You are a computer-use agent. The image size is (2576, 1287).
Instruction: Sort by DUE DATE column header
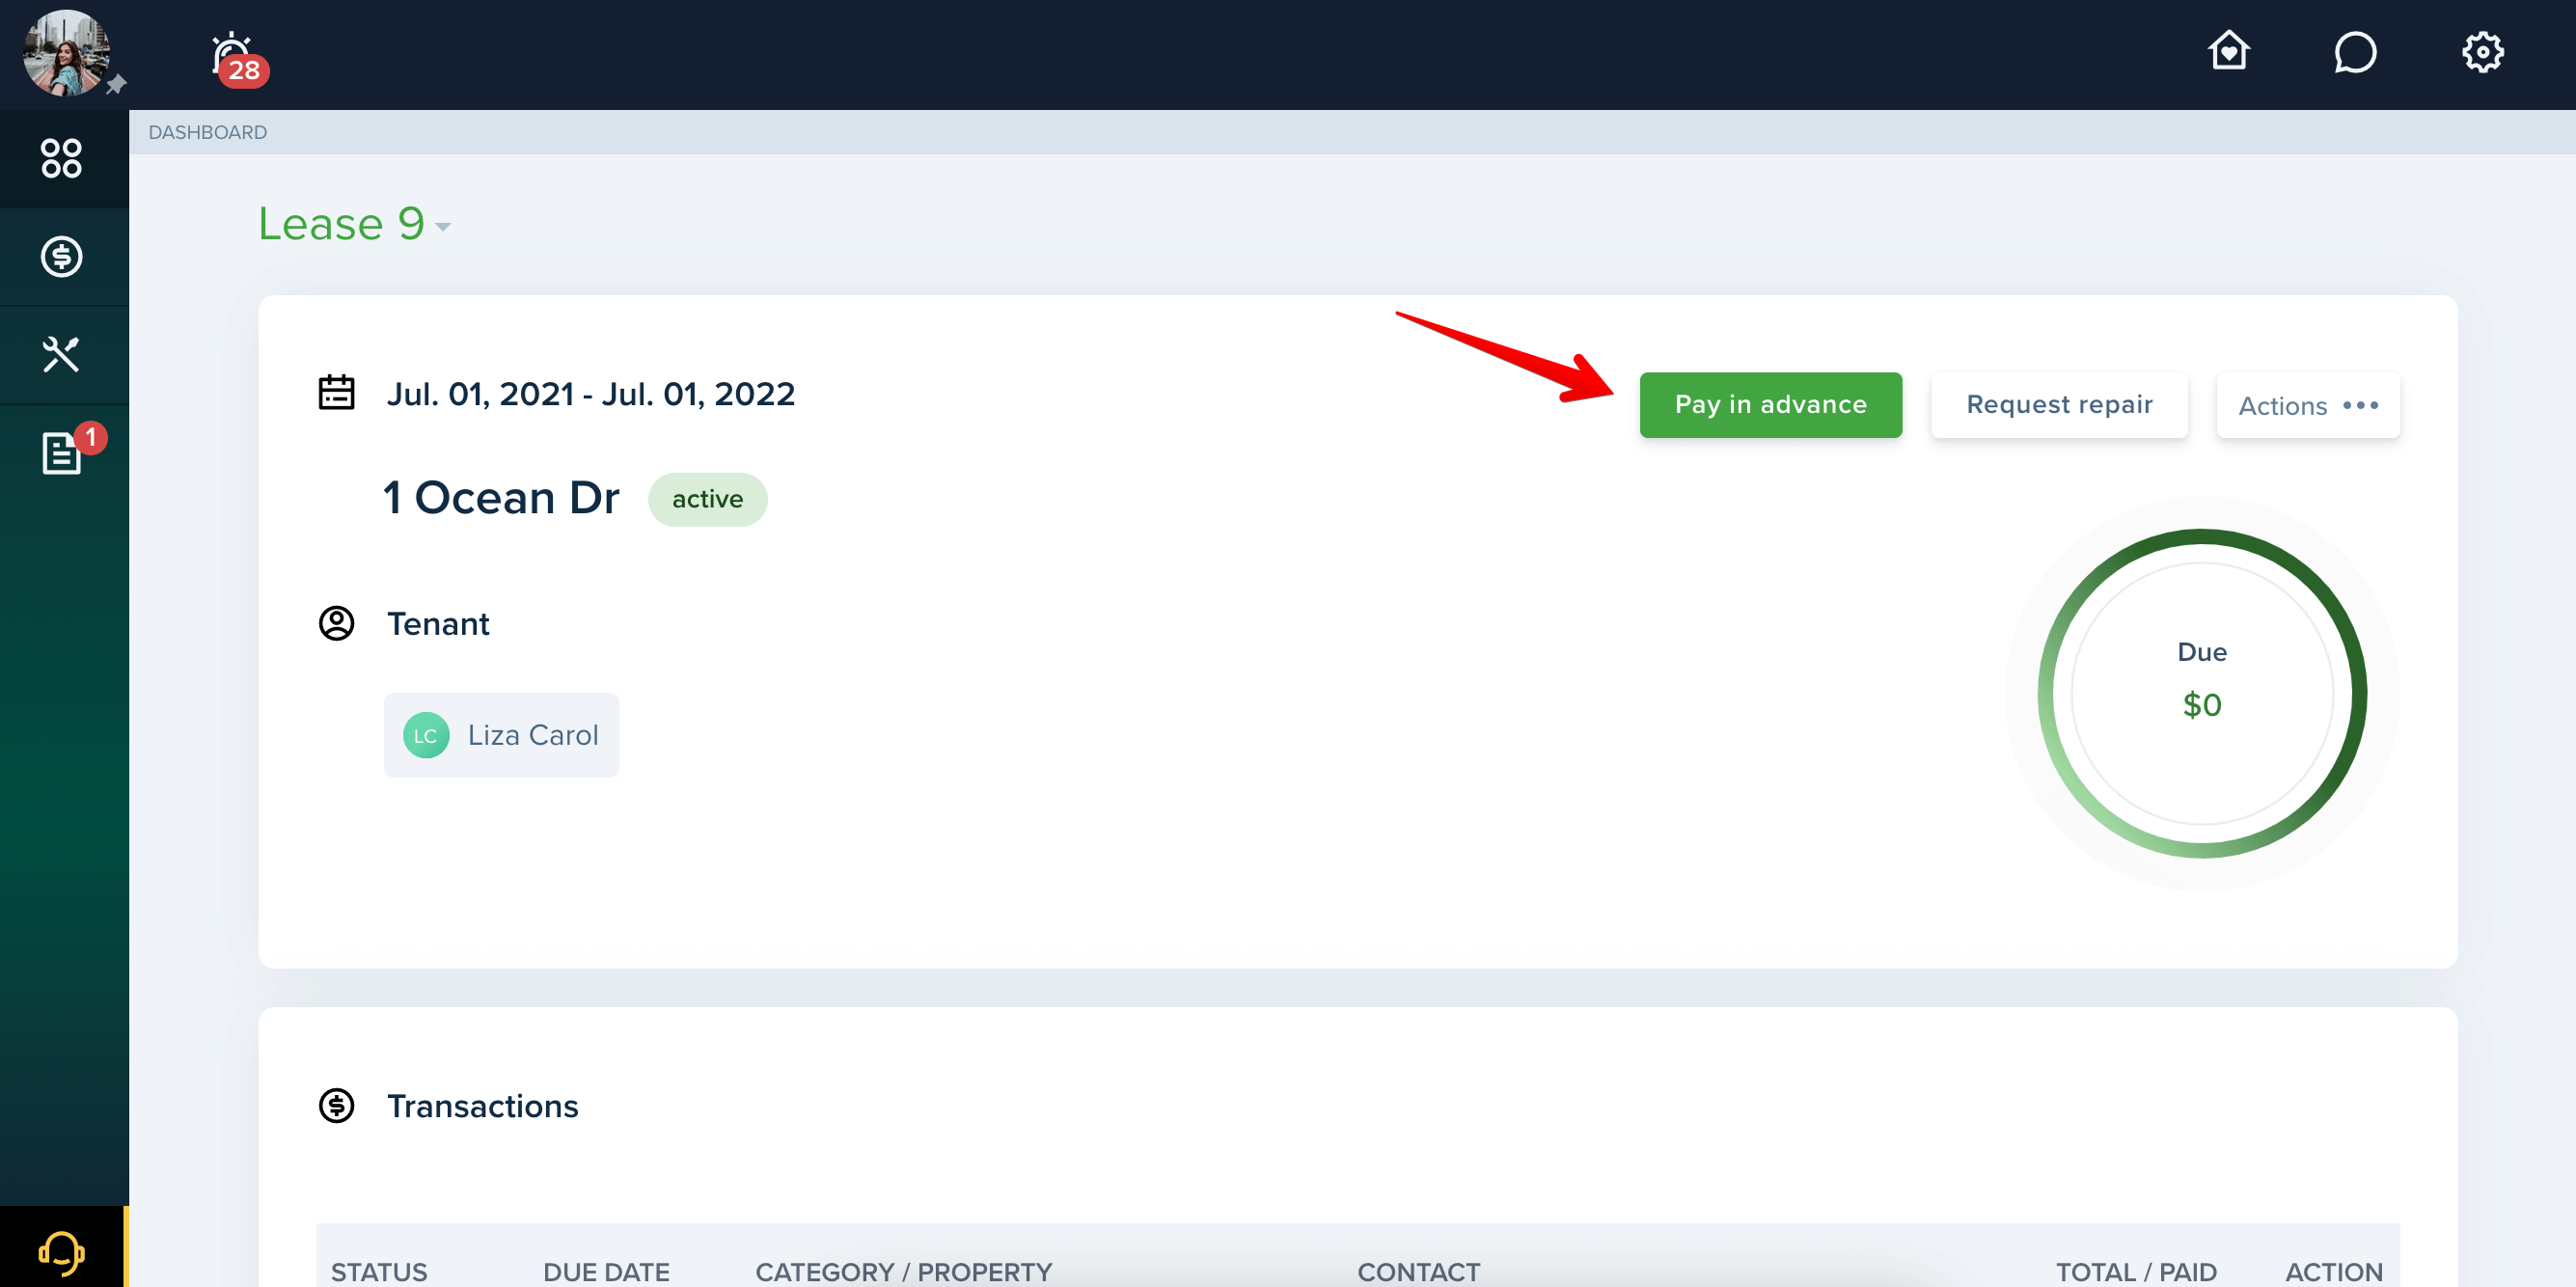point(606,1272)
